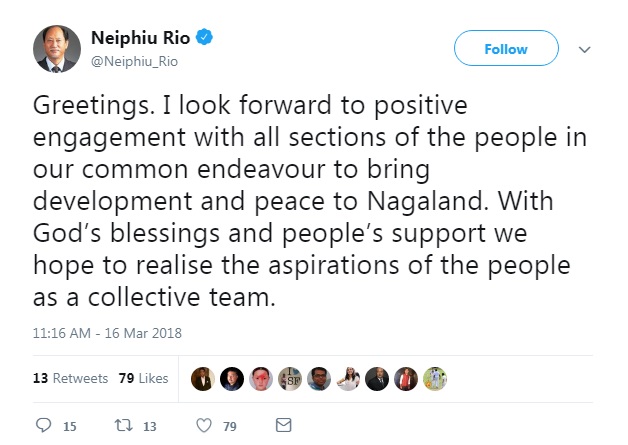Expand the tweet options chevron
The image size is (628, 445).
(x=585, y=50)
